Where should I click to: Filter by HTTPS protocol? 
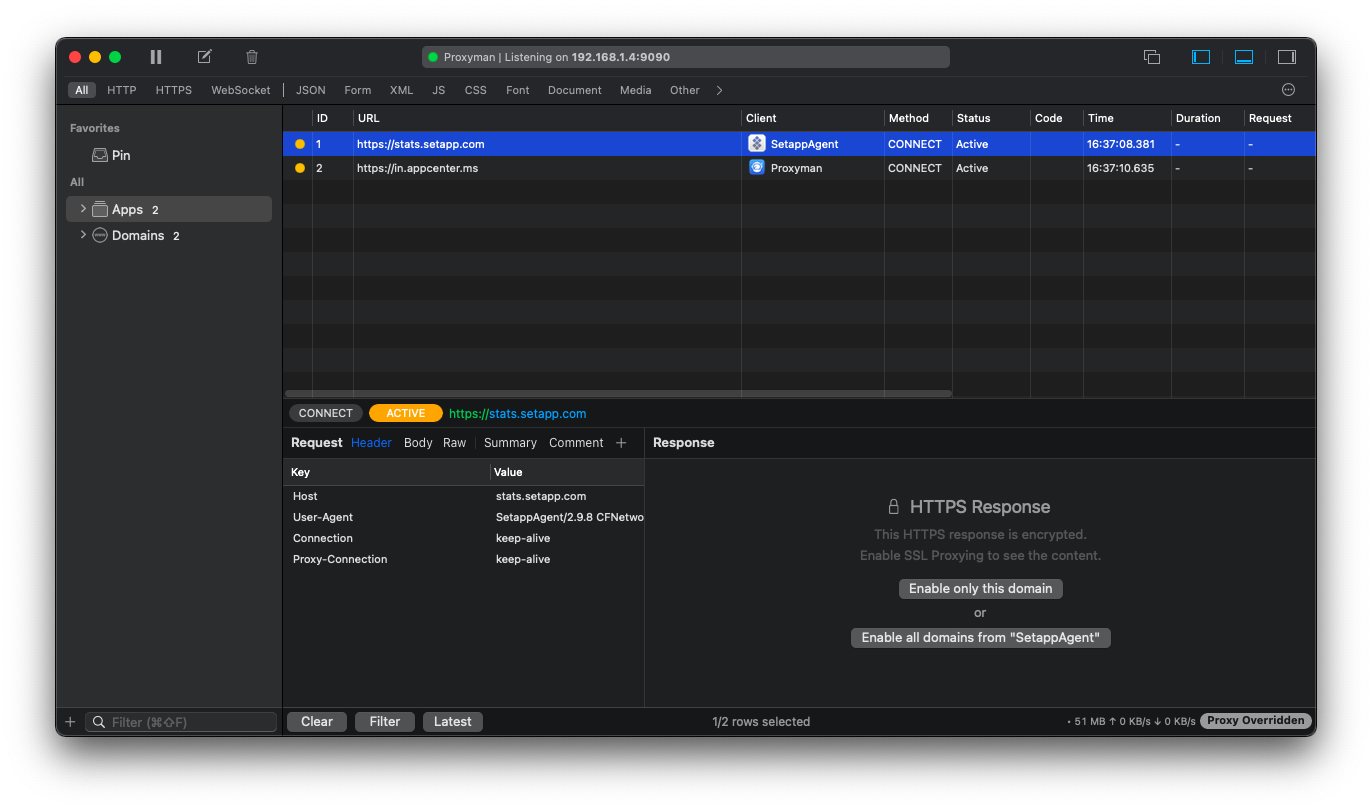tap(174, 90)
